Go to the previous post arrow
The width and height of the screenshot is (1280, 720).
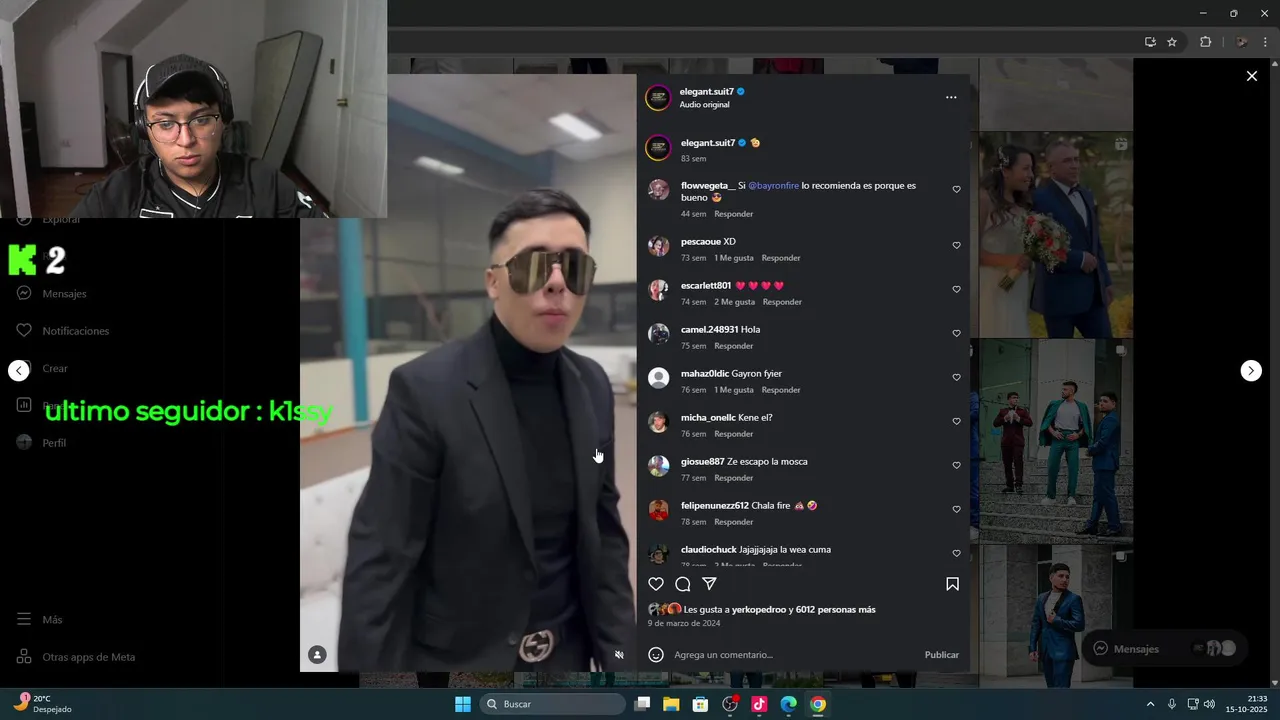point(19,370)
